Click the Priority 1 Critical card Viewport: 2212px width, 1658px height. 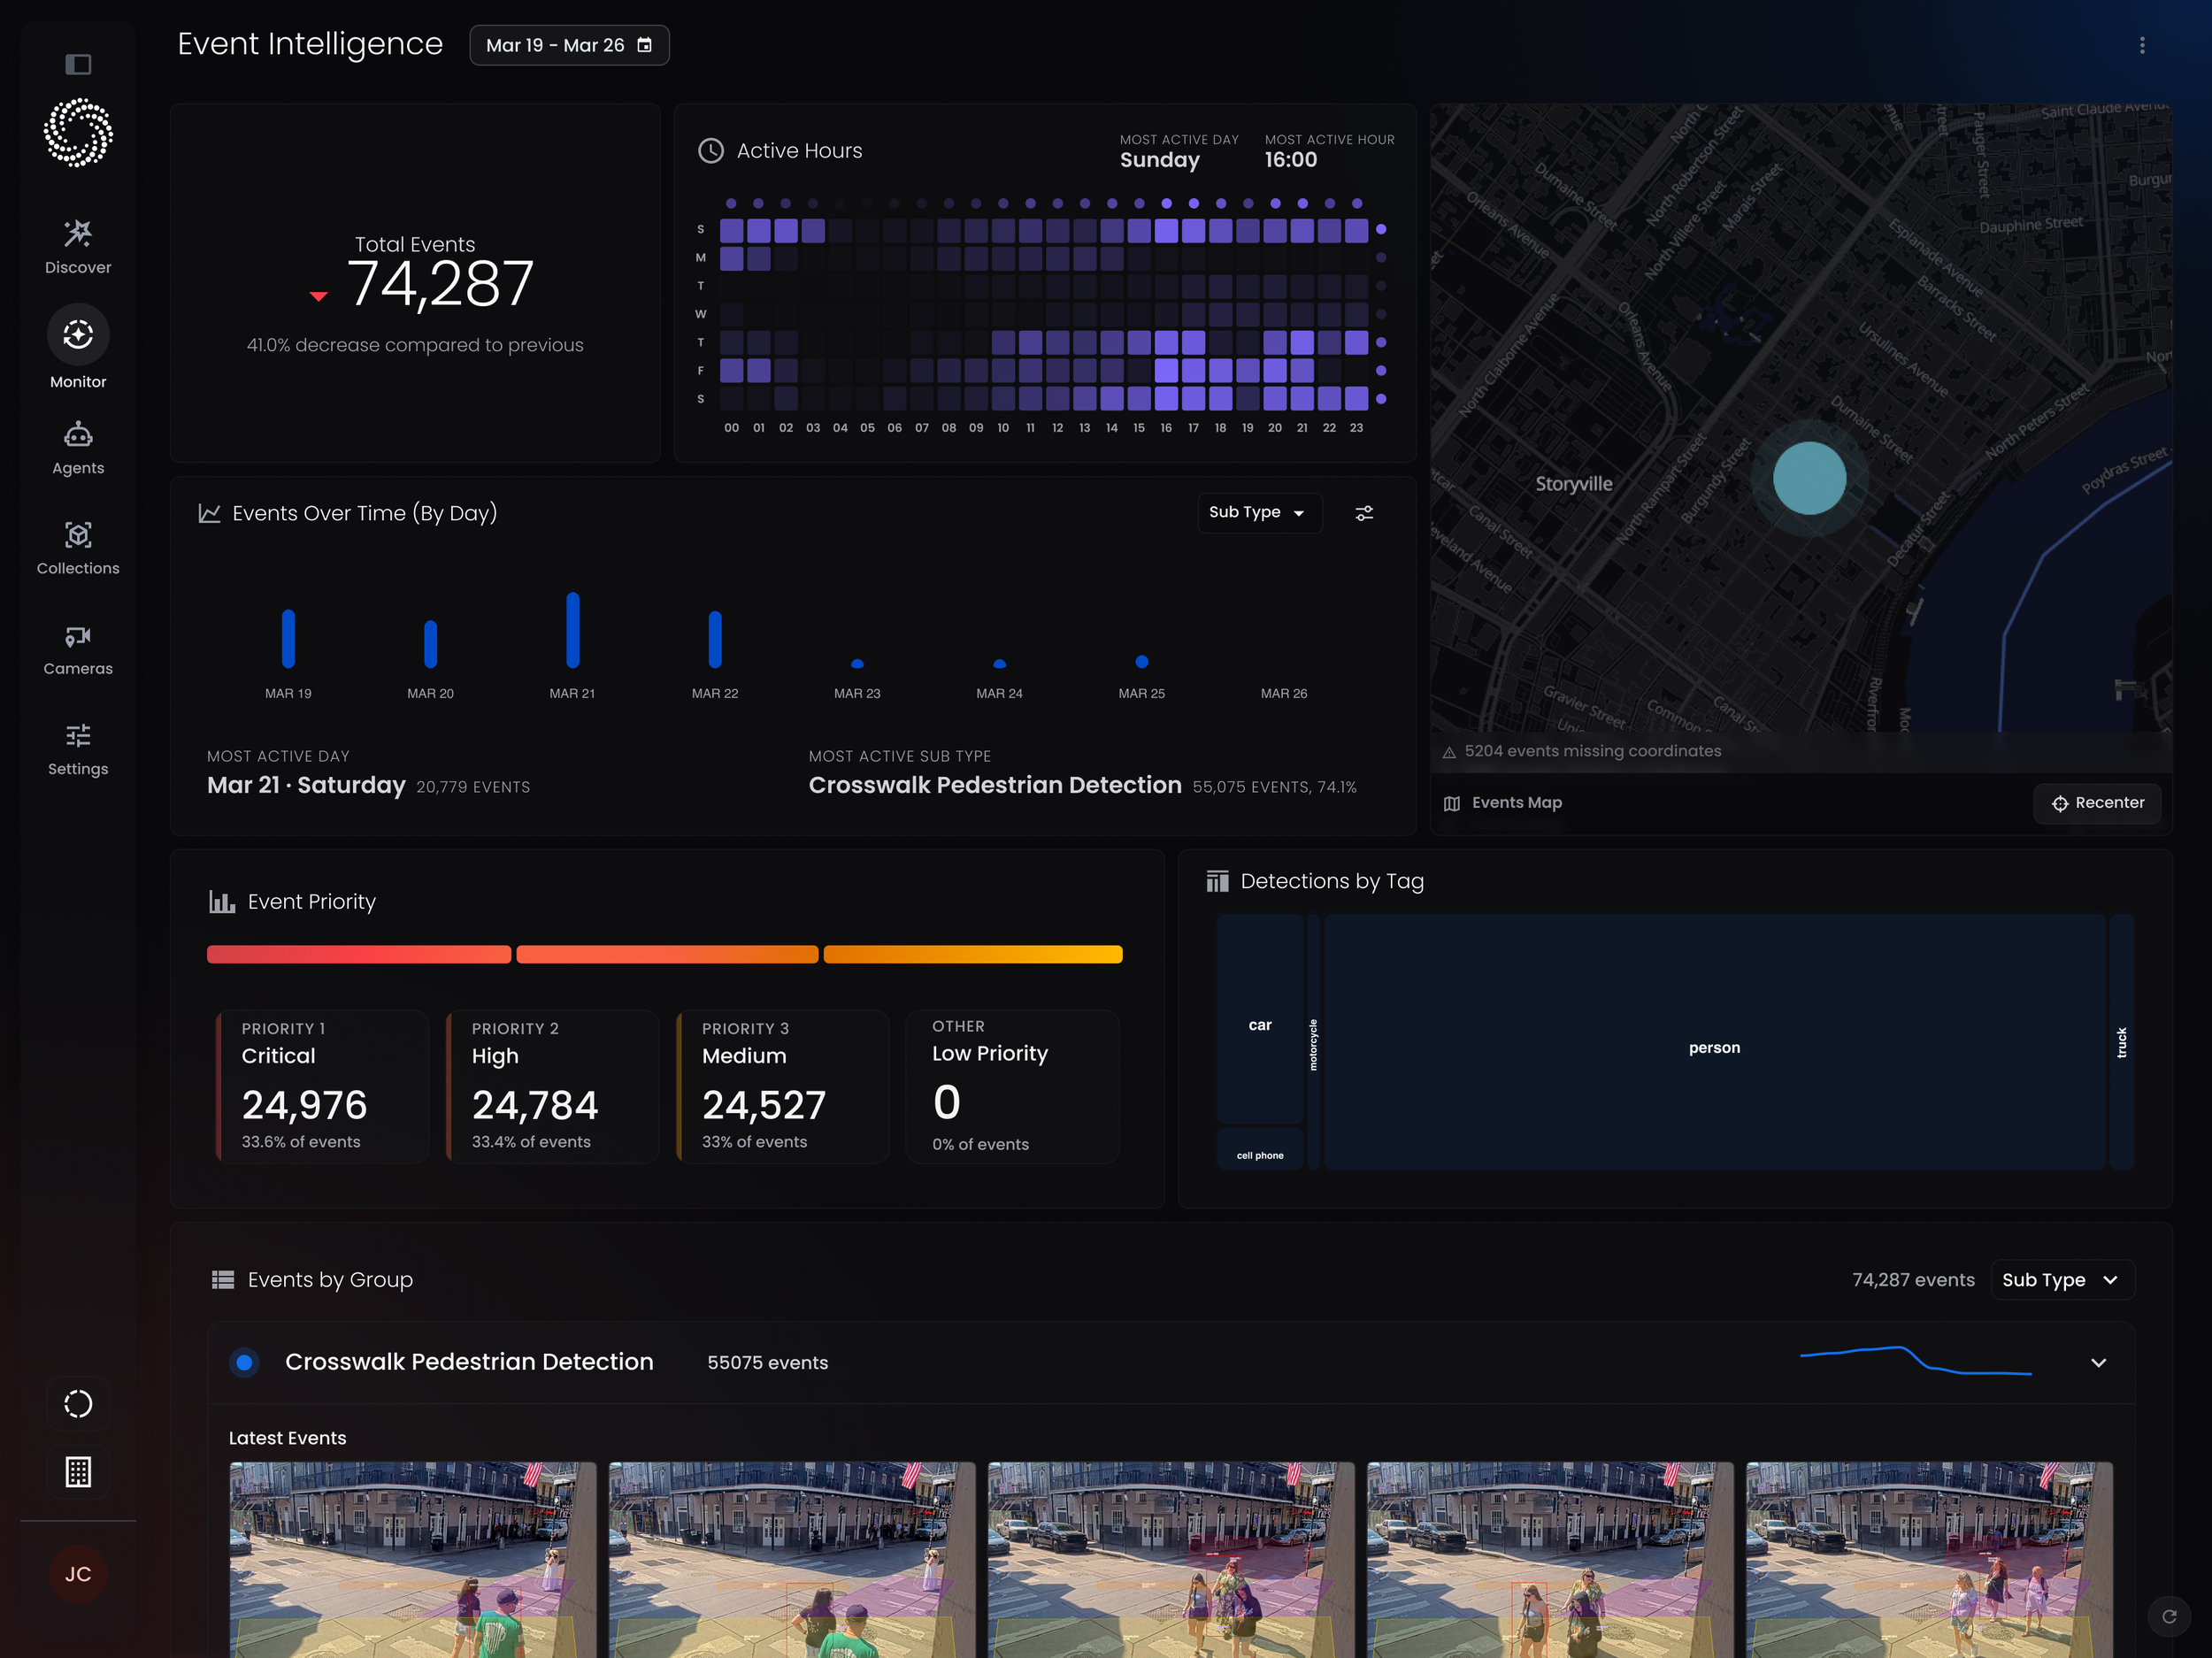[322, 1086]
